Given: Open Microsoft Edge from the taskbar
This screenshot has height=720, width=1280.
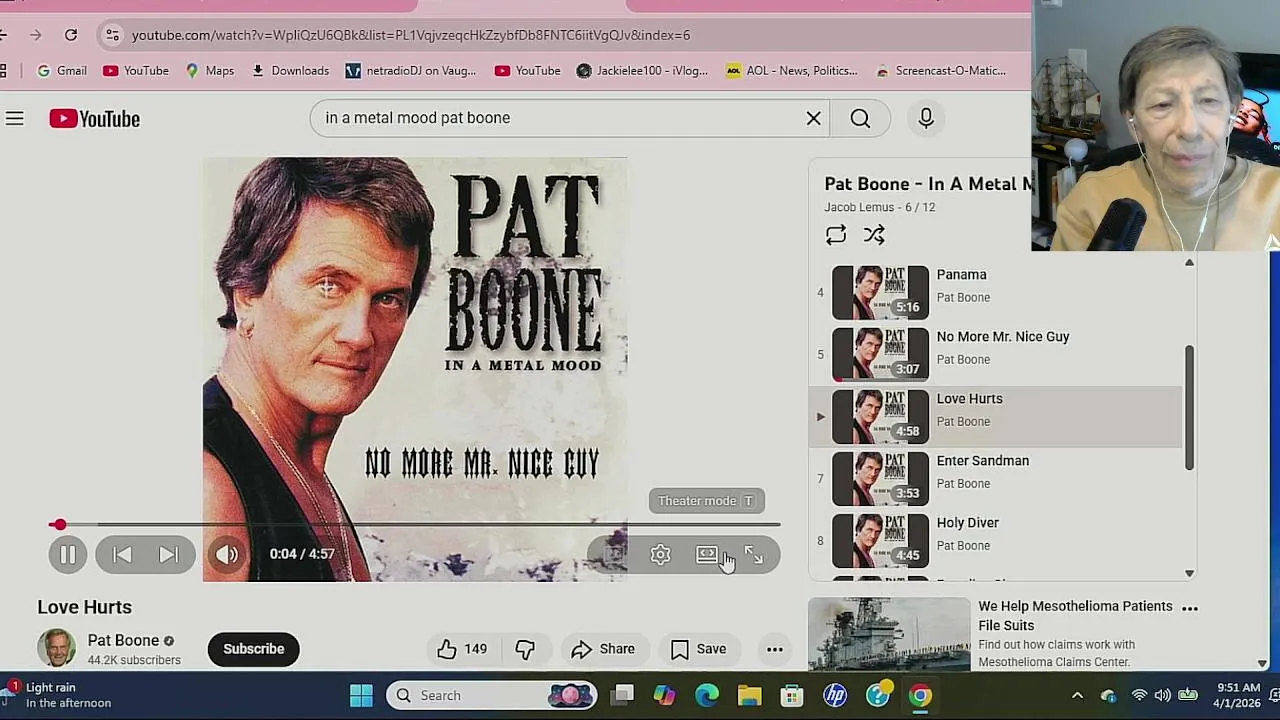Looking at the screenshot, I should coord(707,695).
